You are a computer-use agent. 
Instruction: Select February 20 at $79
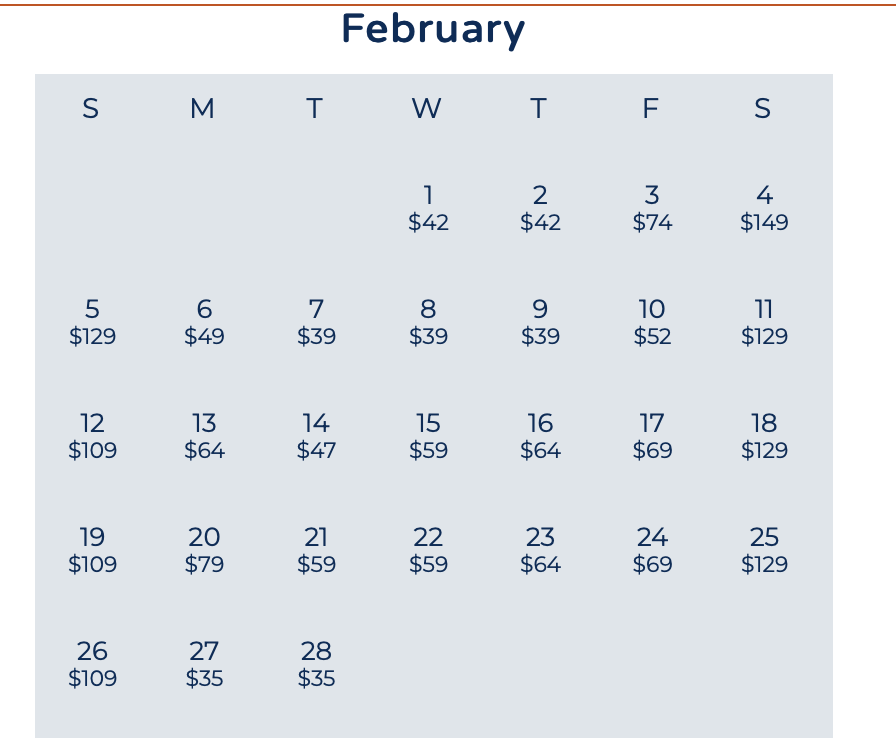[204, 550]
